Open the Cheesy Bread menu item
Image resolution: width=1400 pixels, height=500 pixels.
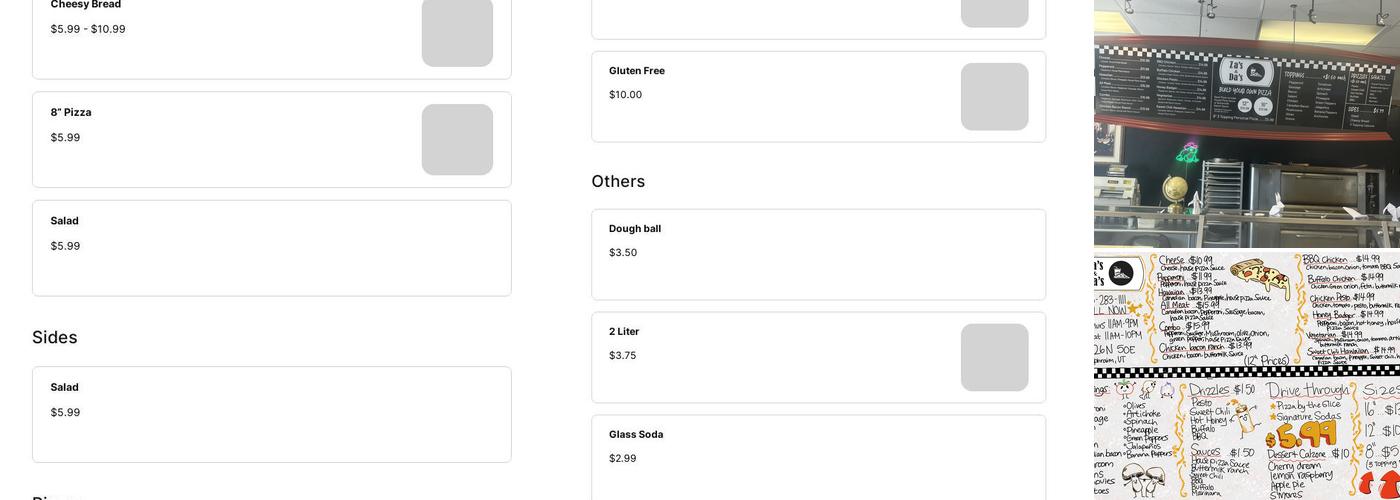click(86, 5)
